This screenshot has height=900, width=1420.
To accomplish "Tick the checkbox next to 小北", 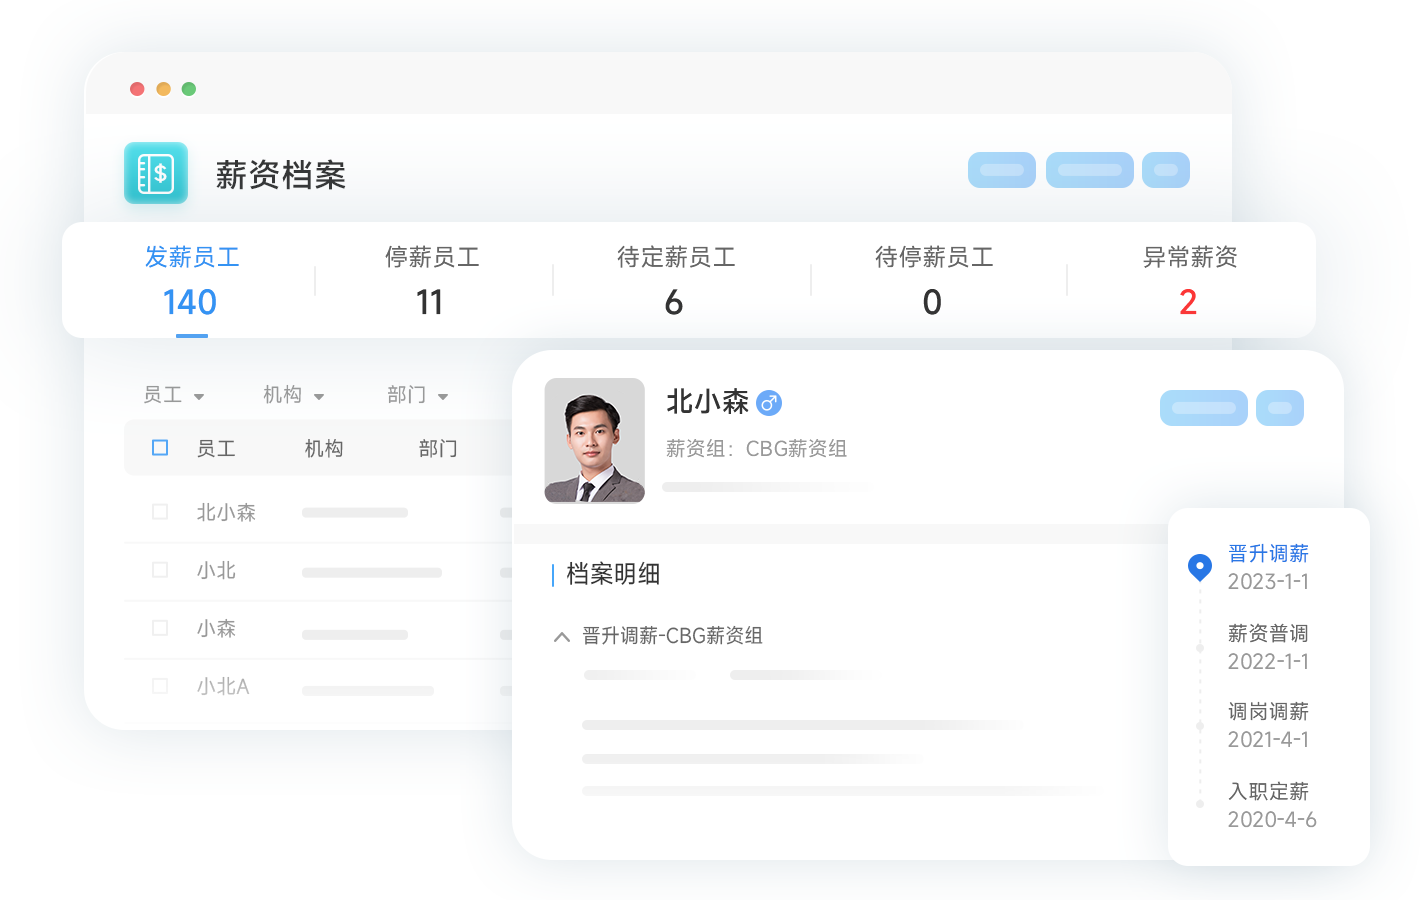I will pyautogui.click(x=160, y=570).
